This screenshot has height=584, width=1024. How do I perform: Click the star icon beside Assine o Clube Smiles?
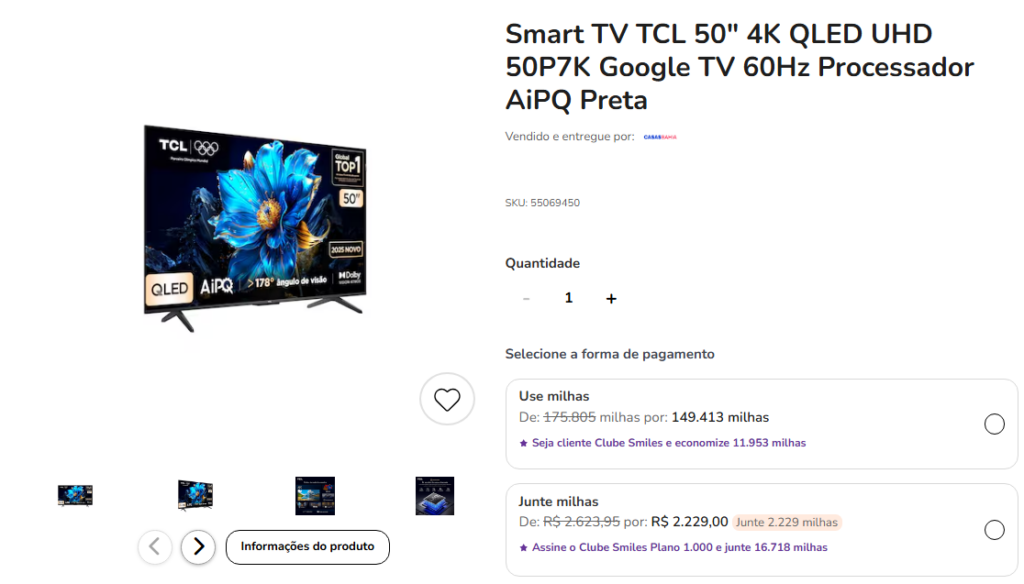click(523, 548)
